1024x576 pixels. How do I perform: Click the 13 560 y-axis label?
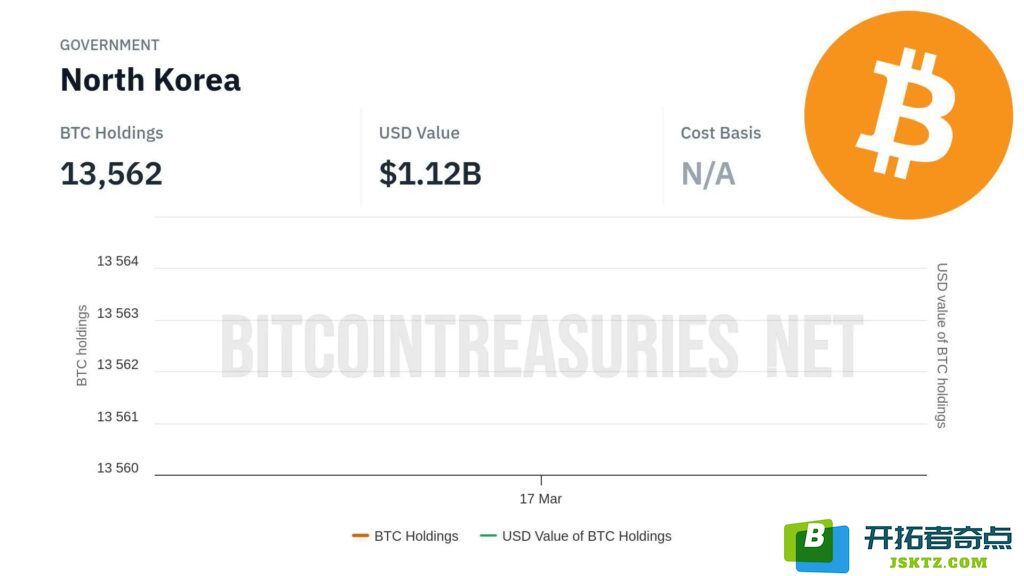(x=118, y=468)
